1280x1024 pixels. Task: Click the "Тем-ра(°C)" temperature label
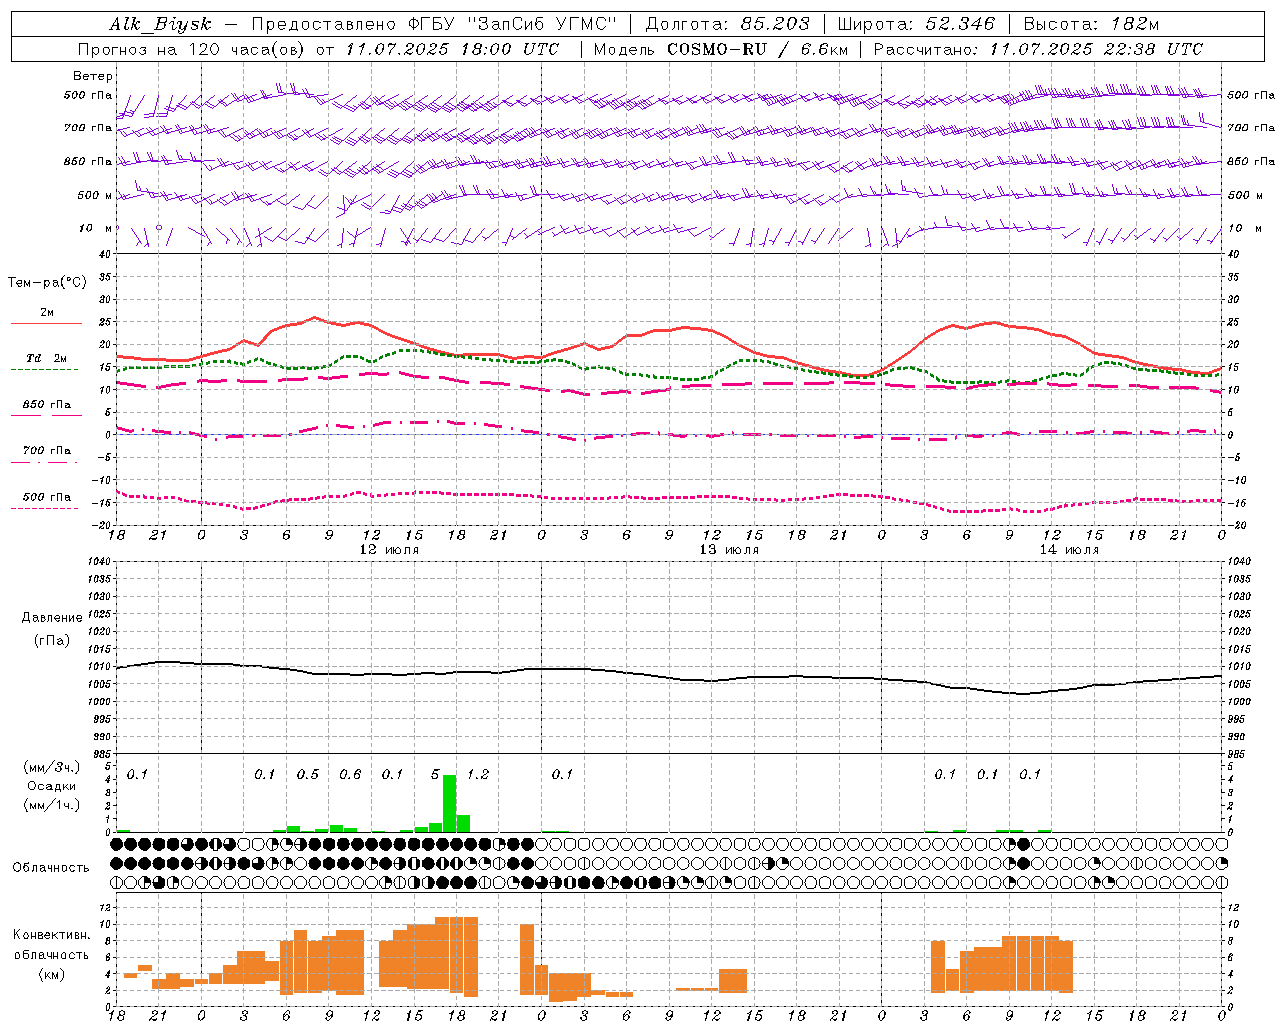[x=47, y=283]
